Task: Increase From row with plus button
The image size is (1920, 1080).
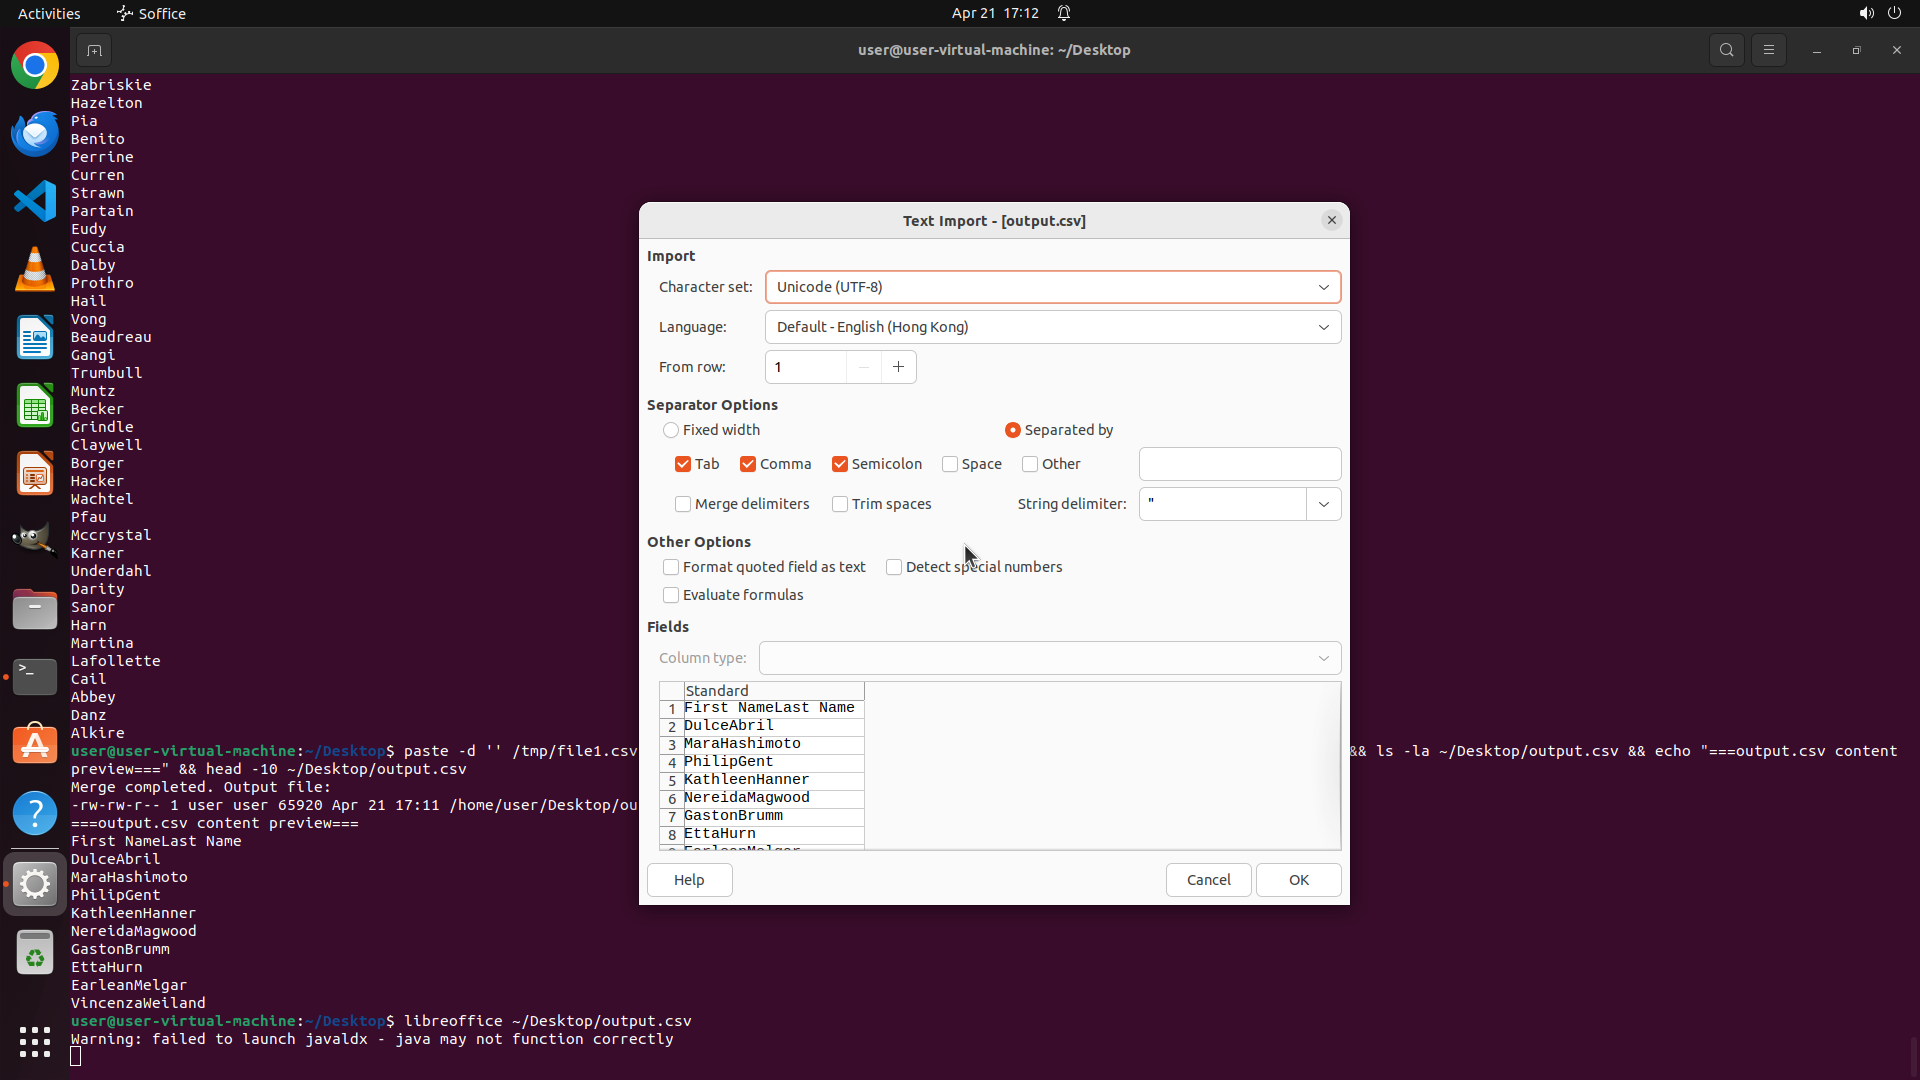Action: 898,367
